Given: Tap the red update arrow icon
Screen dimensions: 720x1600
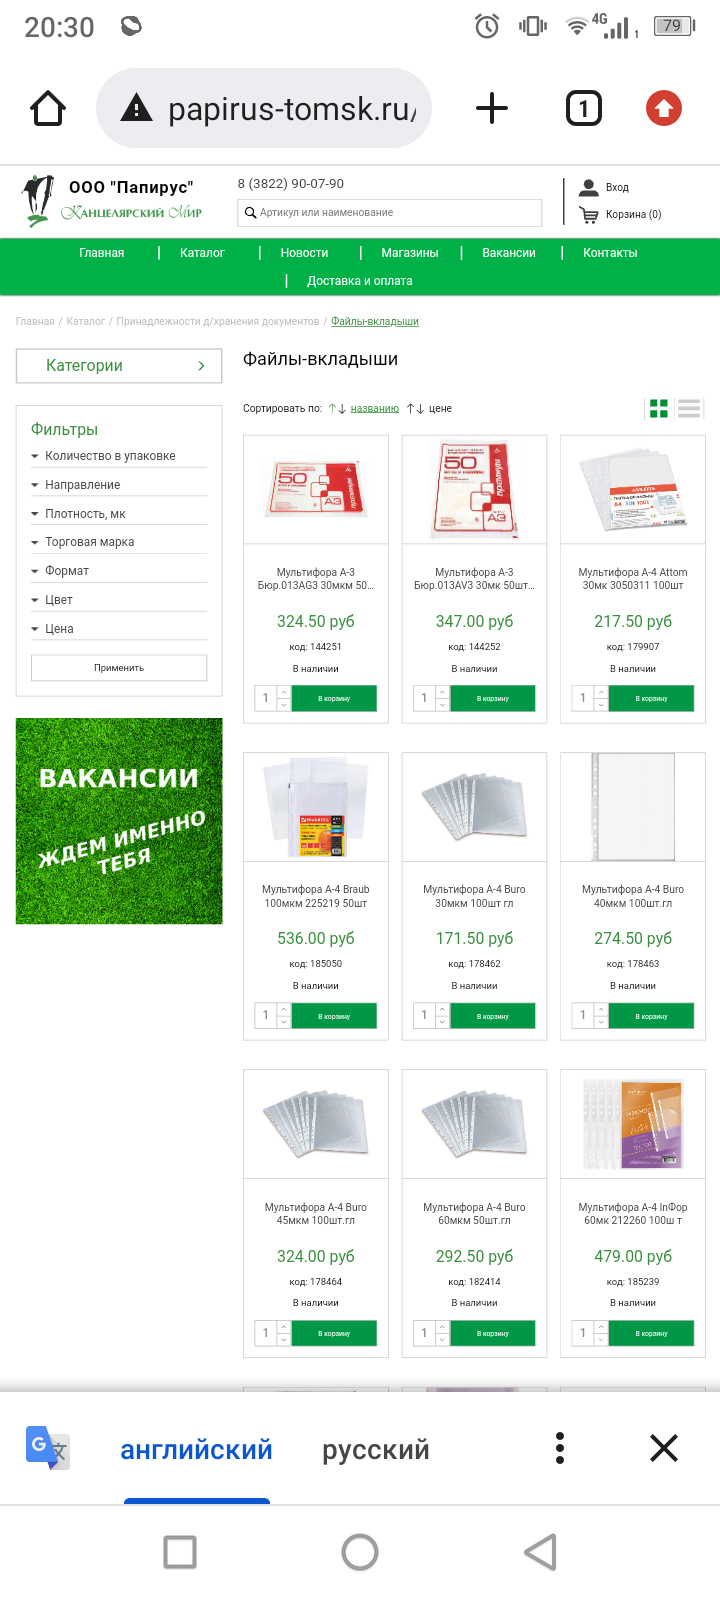Looking at the screenshot, I should pos(664,108).
